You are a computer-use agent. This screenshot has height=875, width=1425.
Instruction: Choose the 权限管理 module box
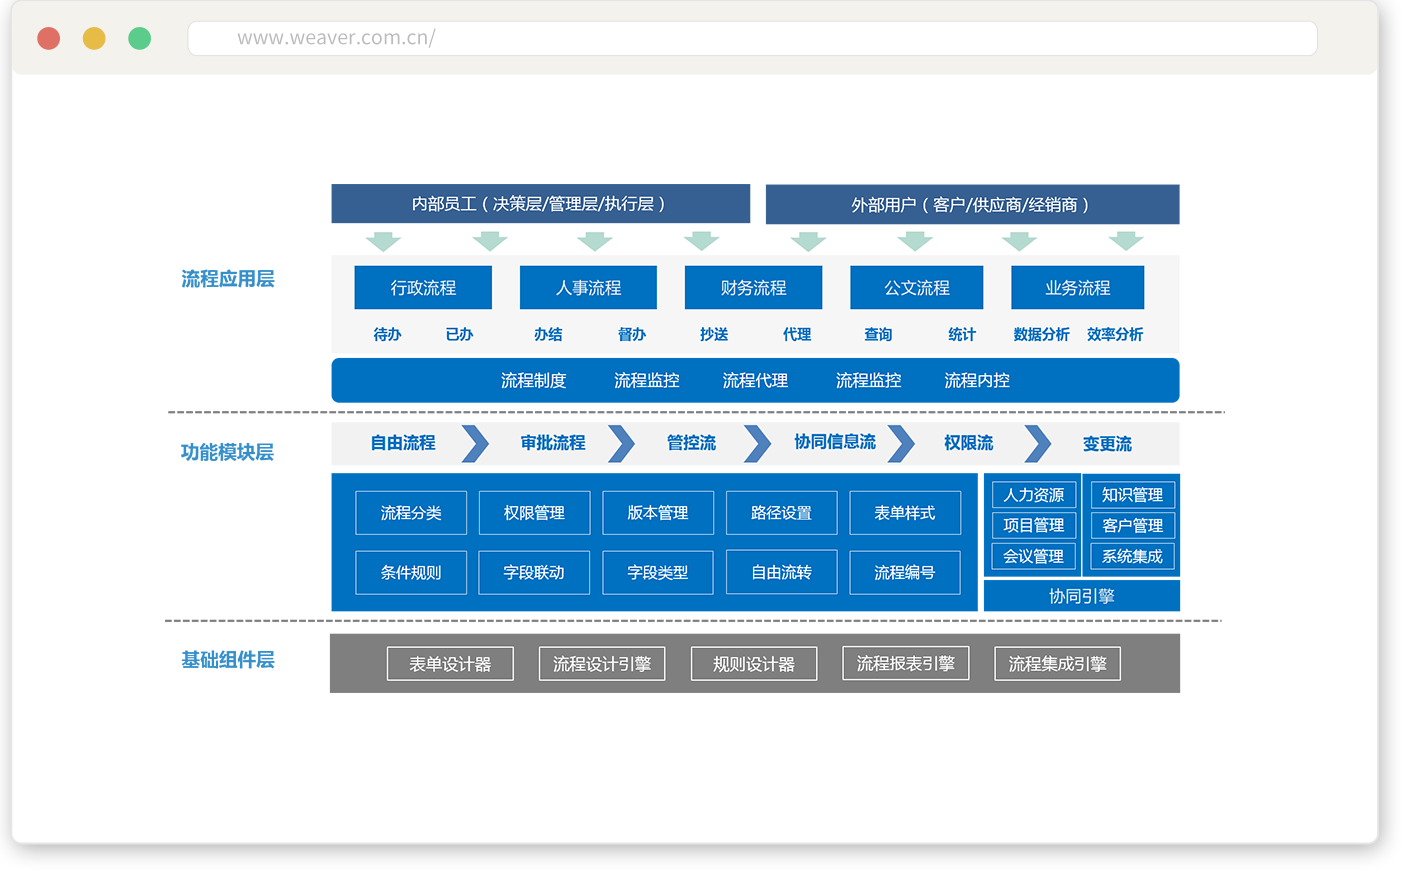(534, 513)
